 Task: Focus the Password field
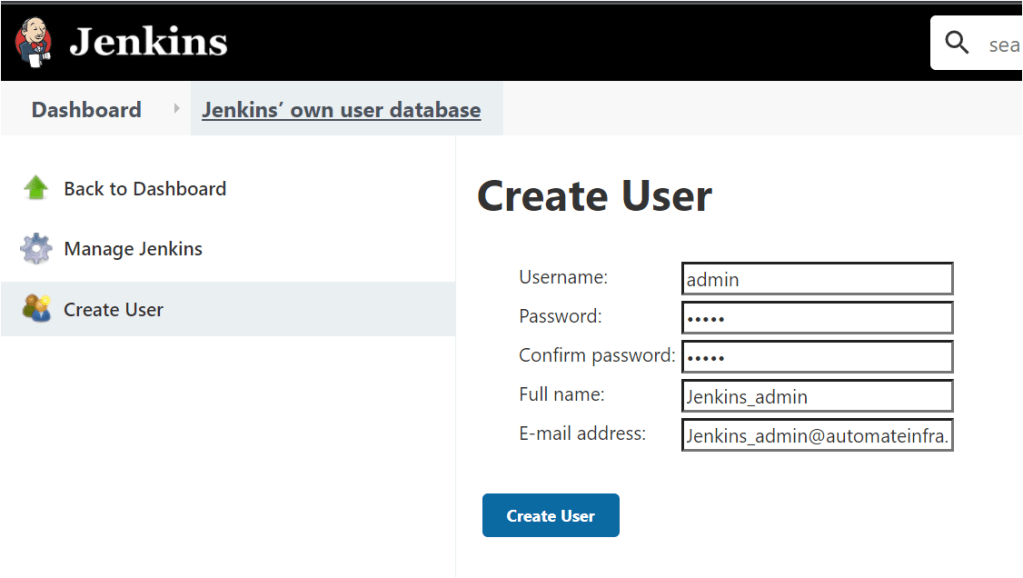pos(816,318)
